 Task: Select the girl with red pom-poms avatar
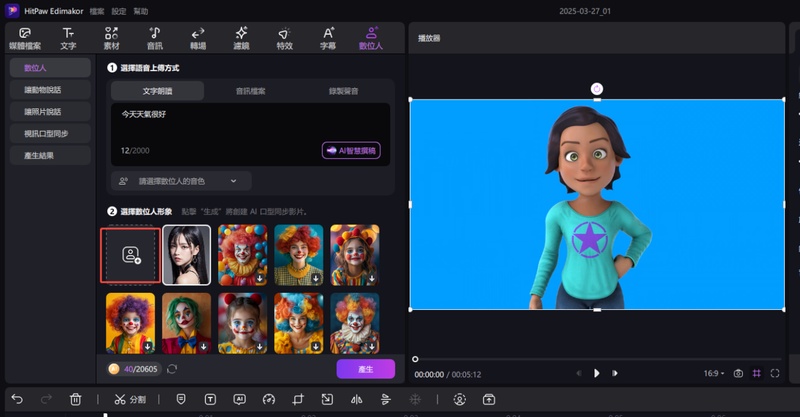tap(242, 323)
